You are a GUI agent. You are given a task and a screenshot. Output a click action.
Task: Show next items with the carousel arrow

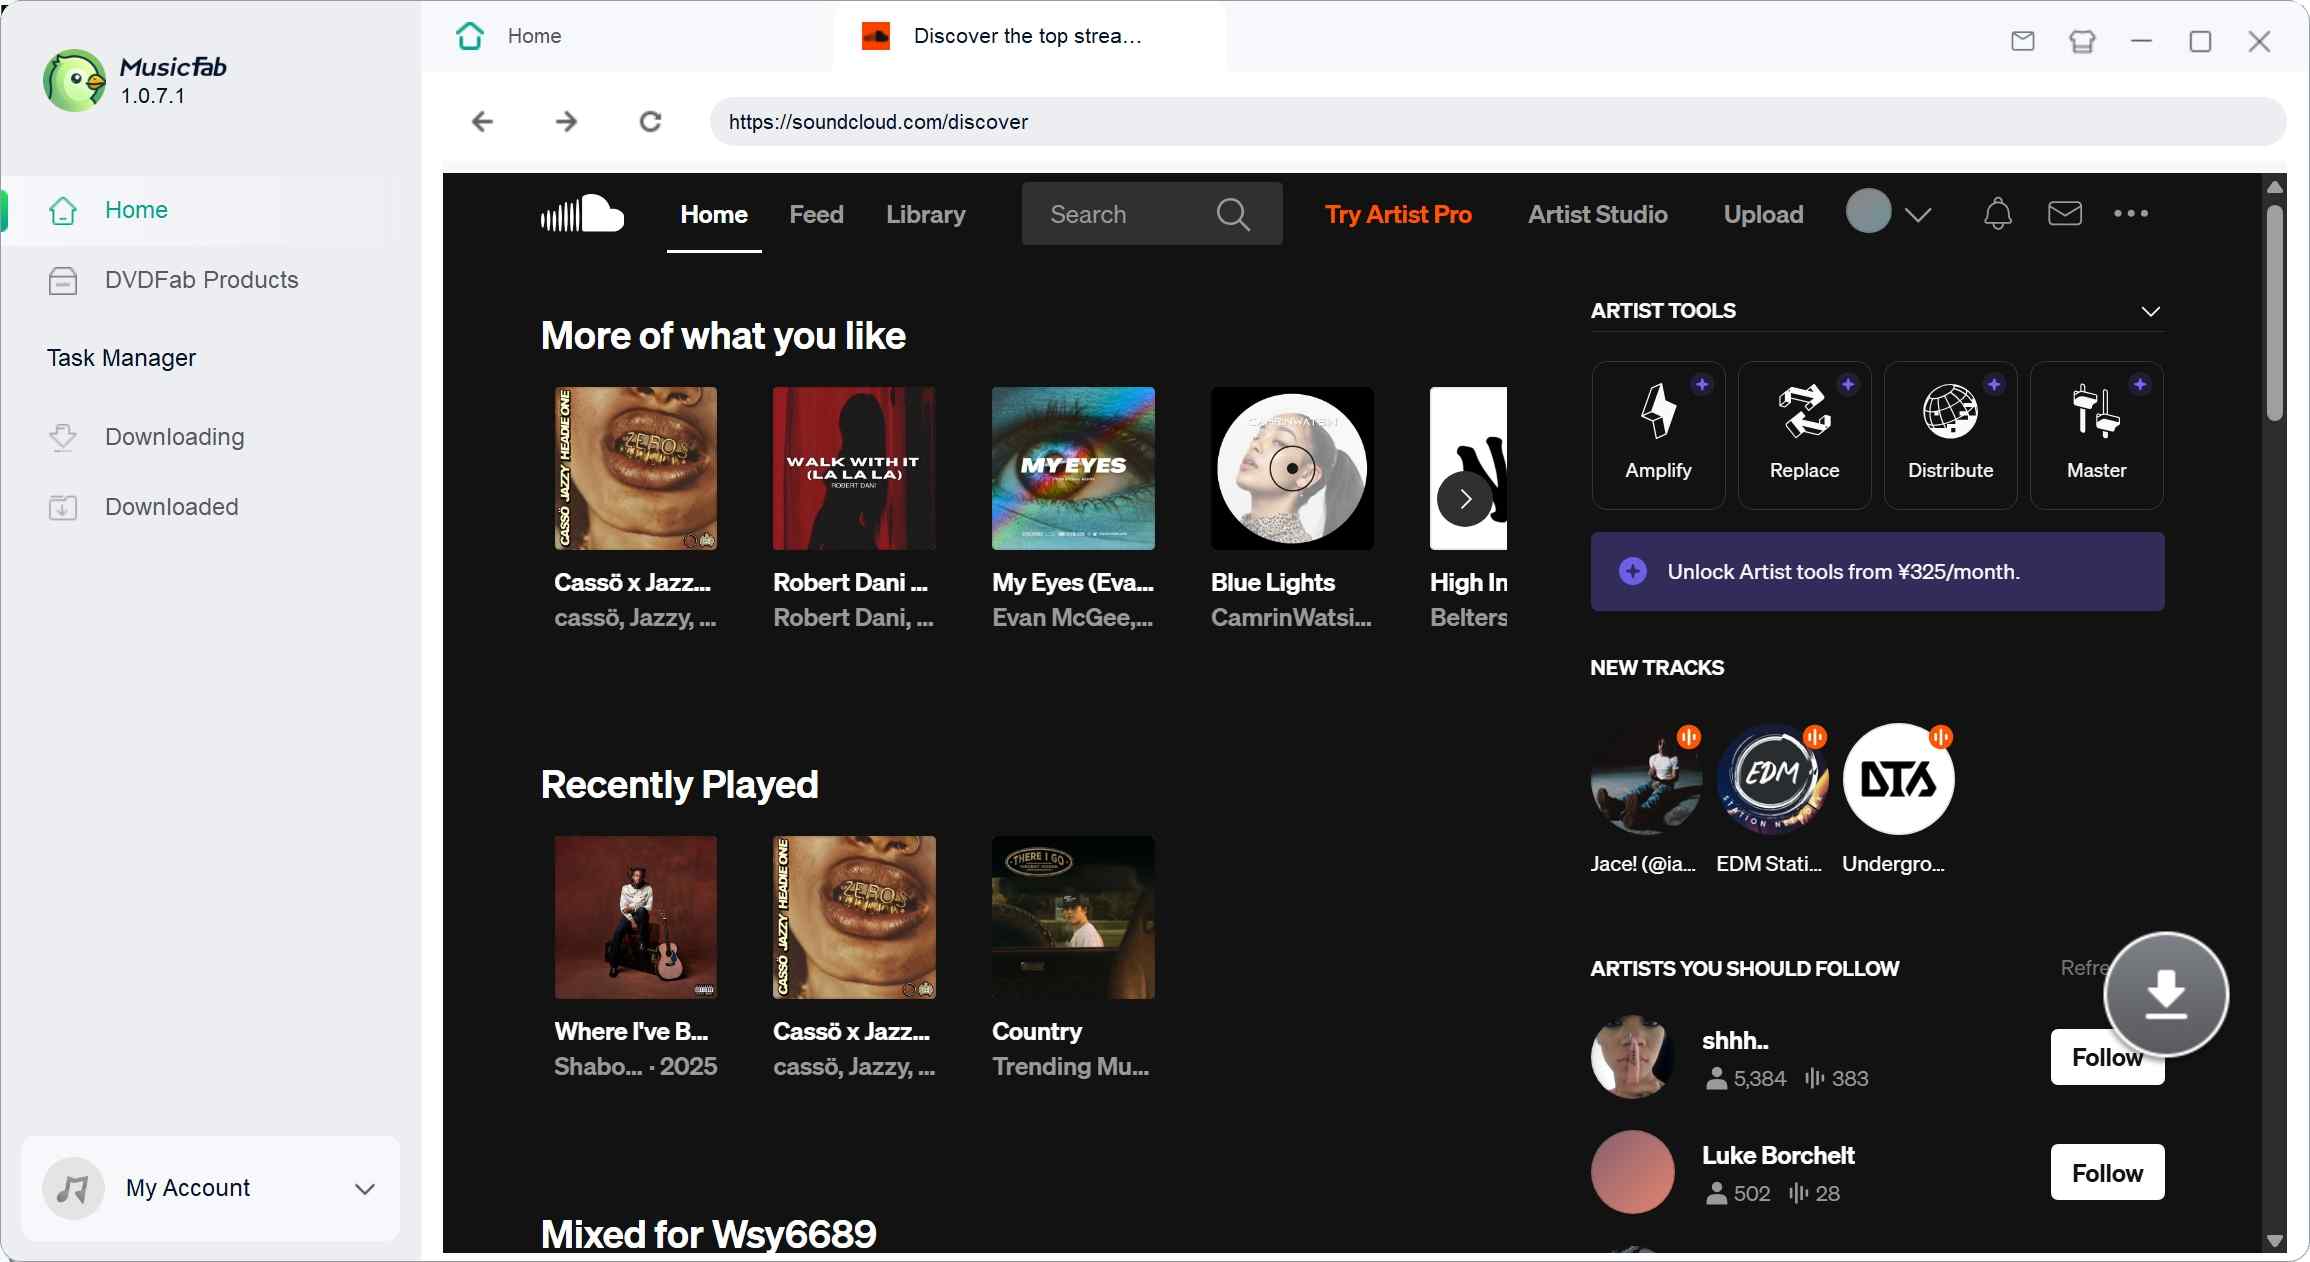[1465, 499]
